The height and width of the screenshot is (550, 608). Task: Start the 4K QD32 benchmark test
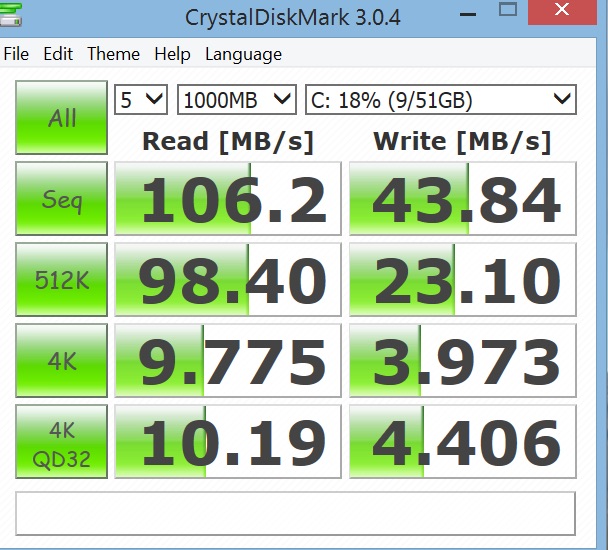pyautogui.click(x=61, y=442)
